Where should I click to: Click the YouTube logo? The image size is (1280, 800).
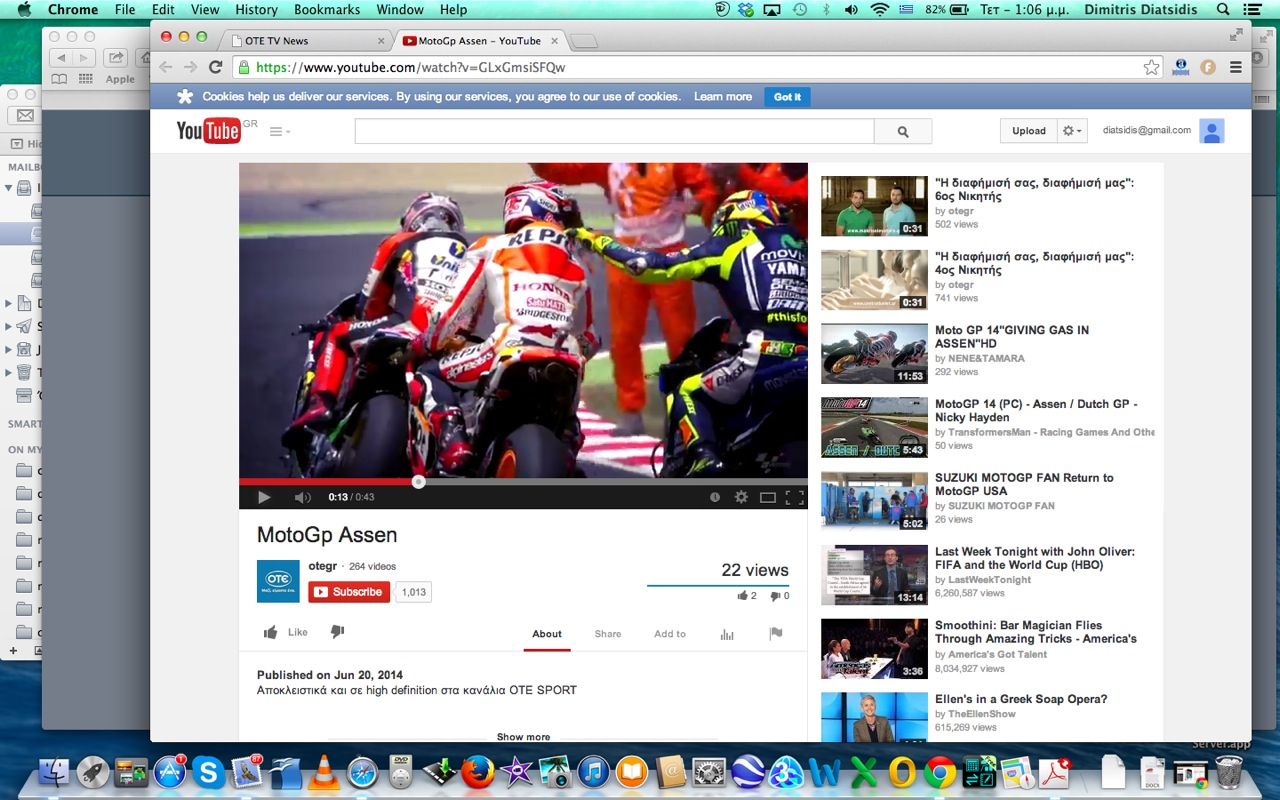click(x=208, y=131)
